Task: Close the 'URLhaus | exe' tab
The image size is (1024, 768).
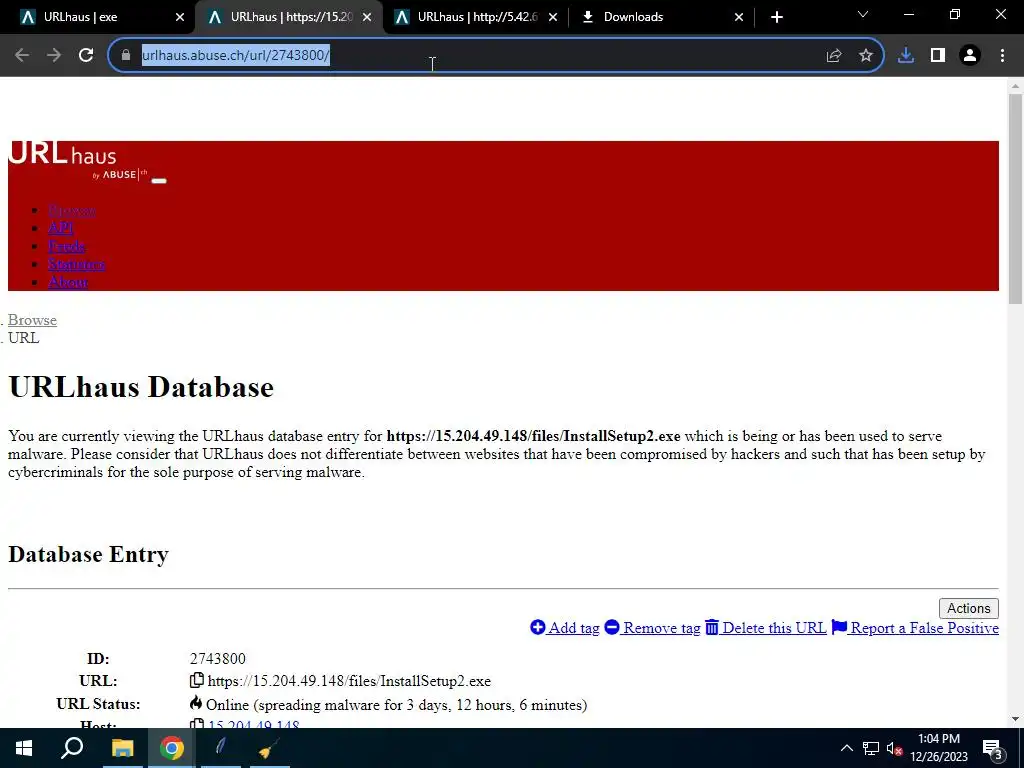Action: tap(180, 17)
